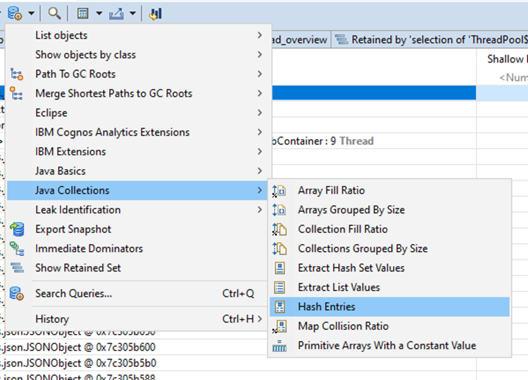
Task: Click the bar chart toolbar icon
Action: tap(156, 13)
